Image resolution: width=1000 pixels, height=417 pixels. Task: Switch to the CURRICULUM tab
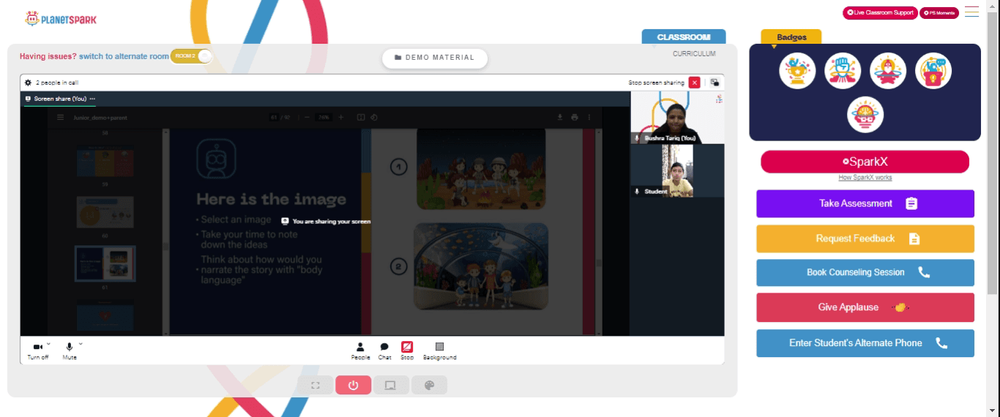tap(694, 54)
